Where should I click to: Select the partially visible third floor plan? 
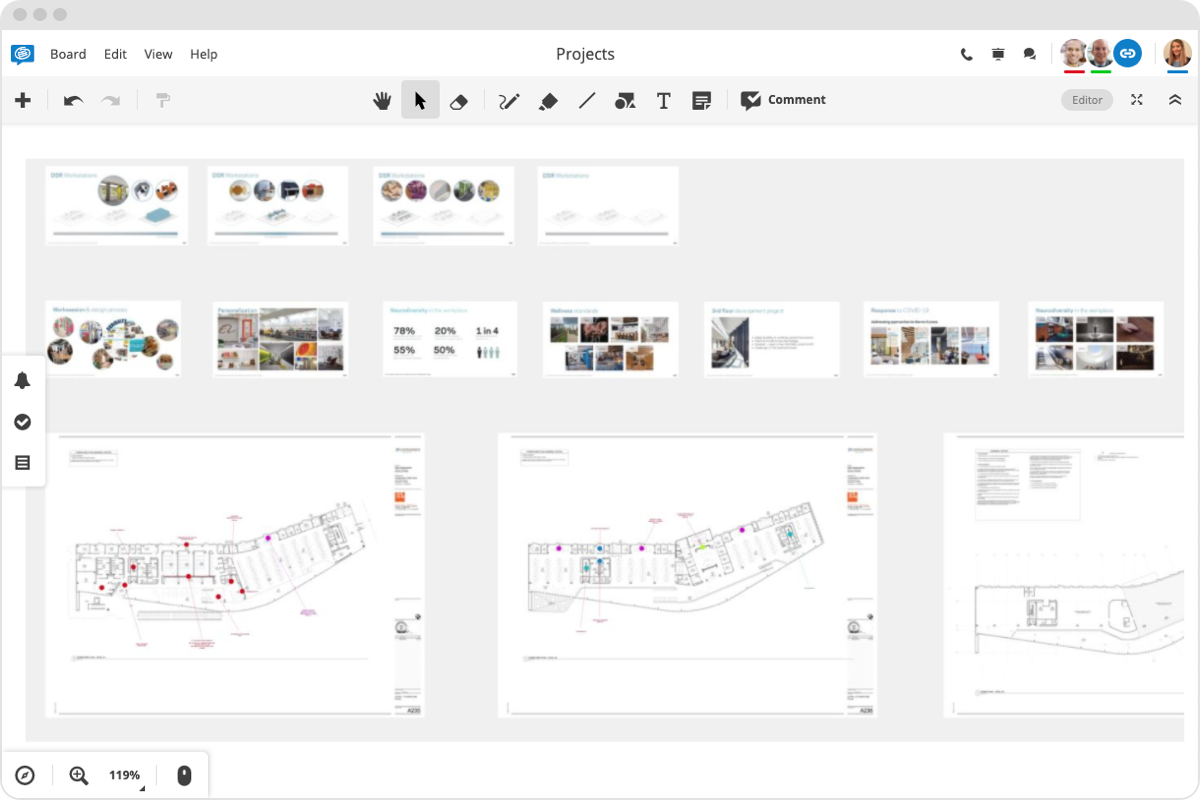pos(1064,575)
